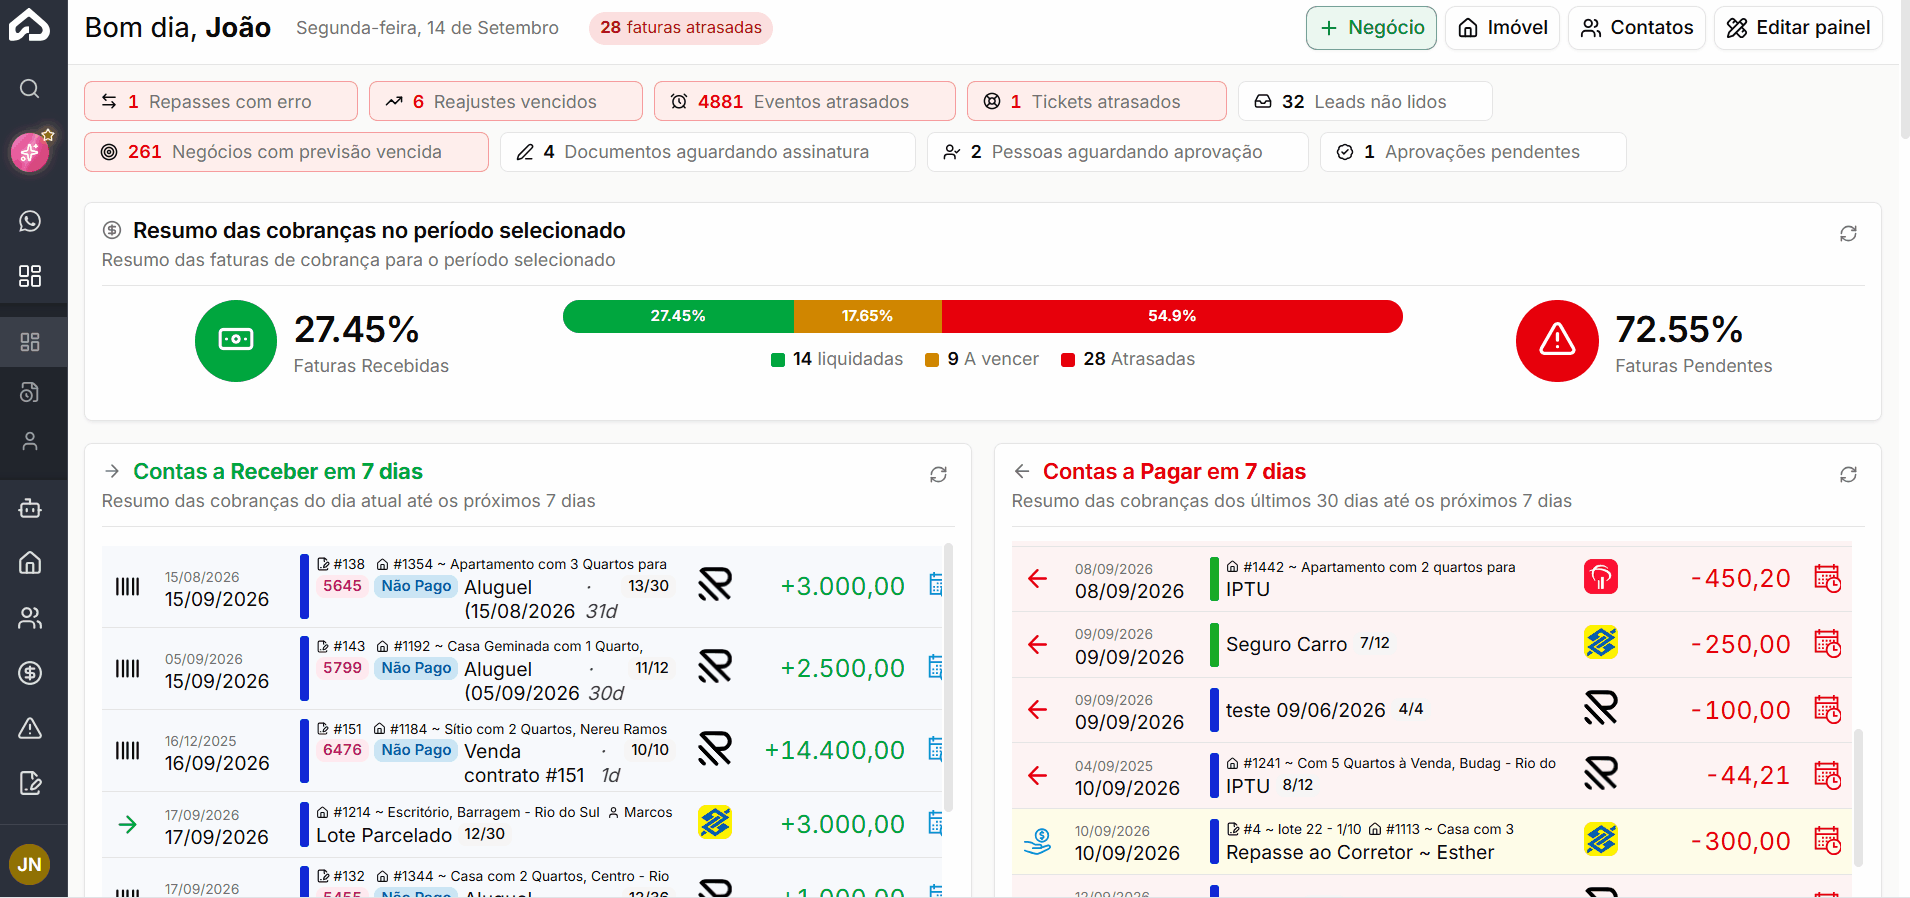Open the JN user avatar
This screenshot has height=898, width=1910.
tap(30, 864)
